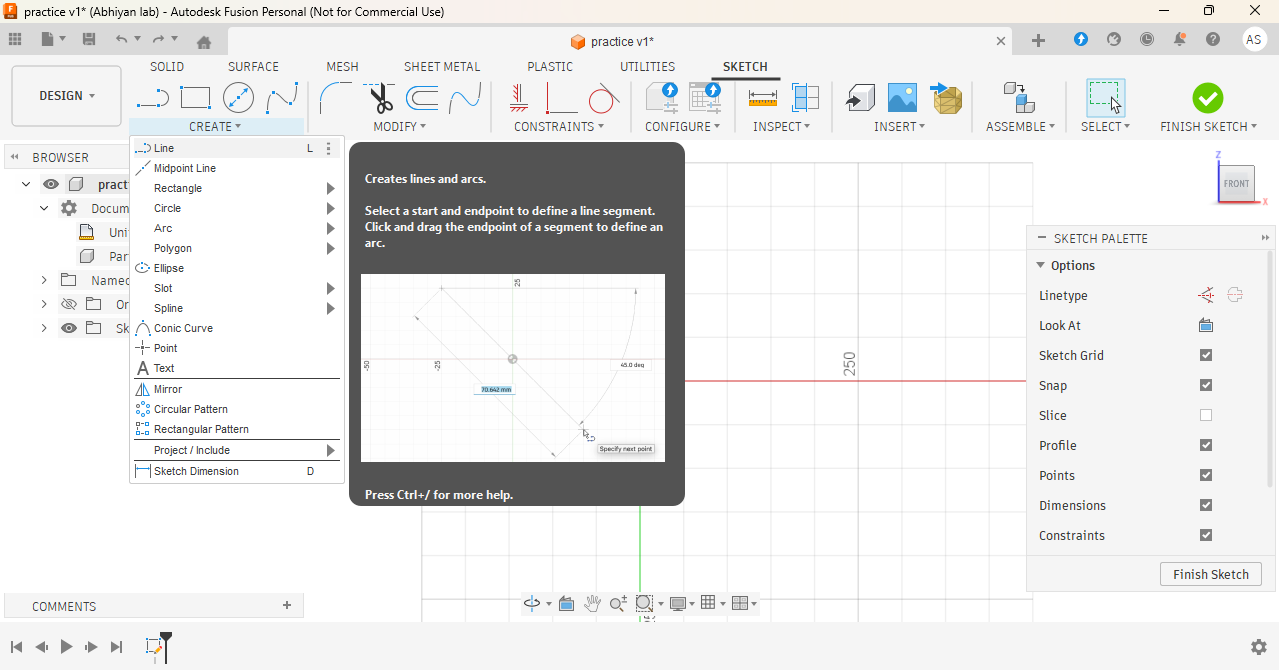Image resolution: width=1279 pixels, height=670 pixels.
Task: Click the Play button in timeline
Action: tap(66, 647)
